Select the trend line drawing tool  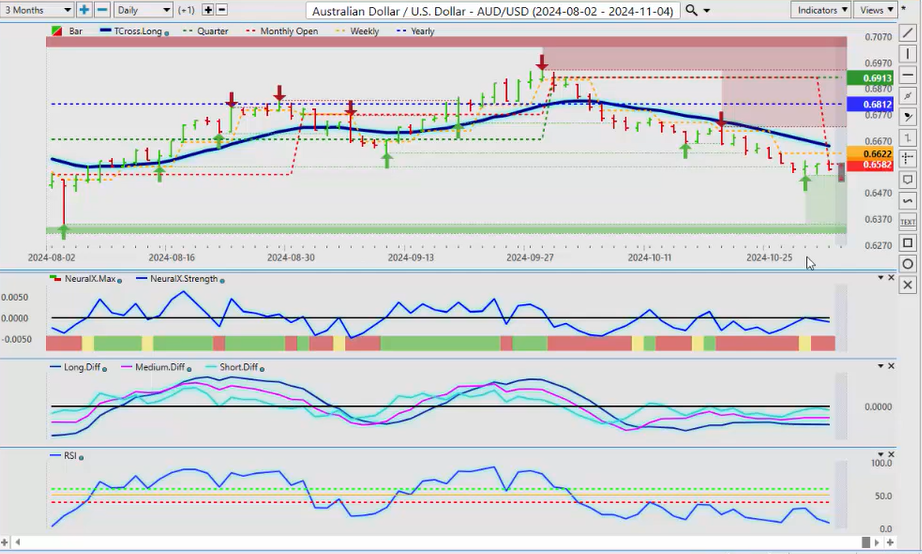pos(907,33)
